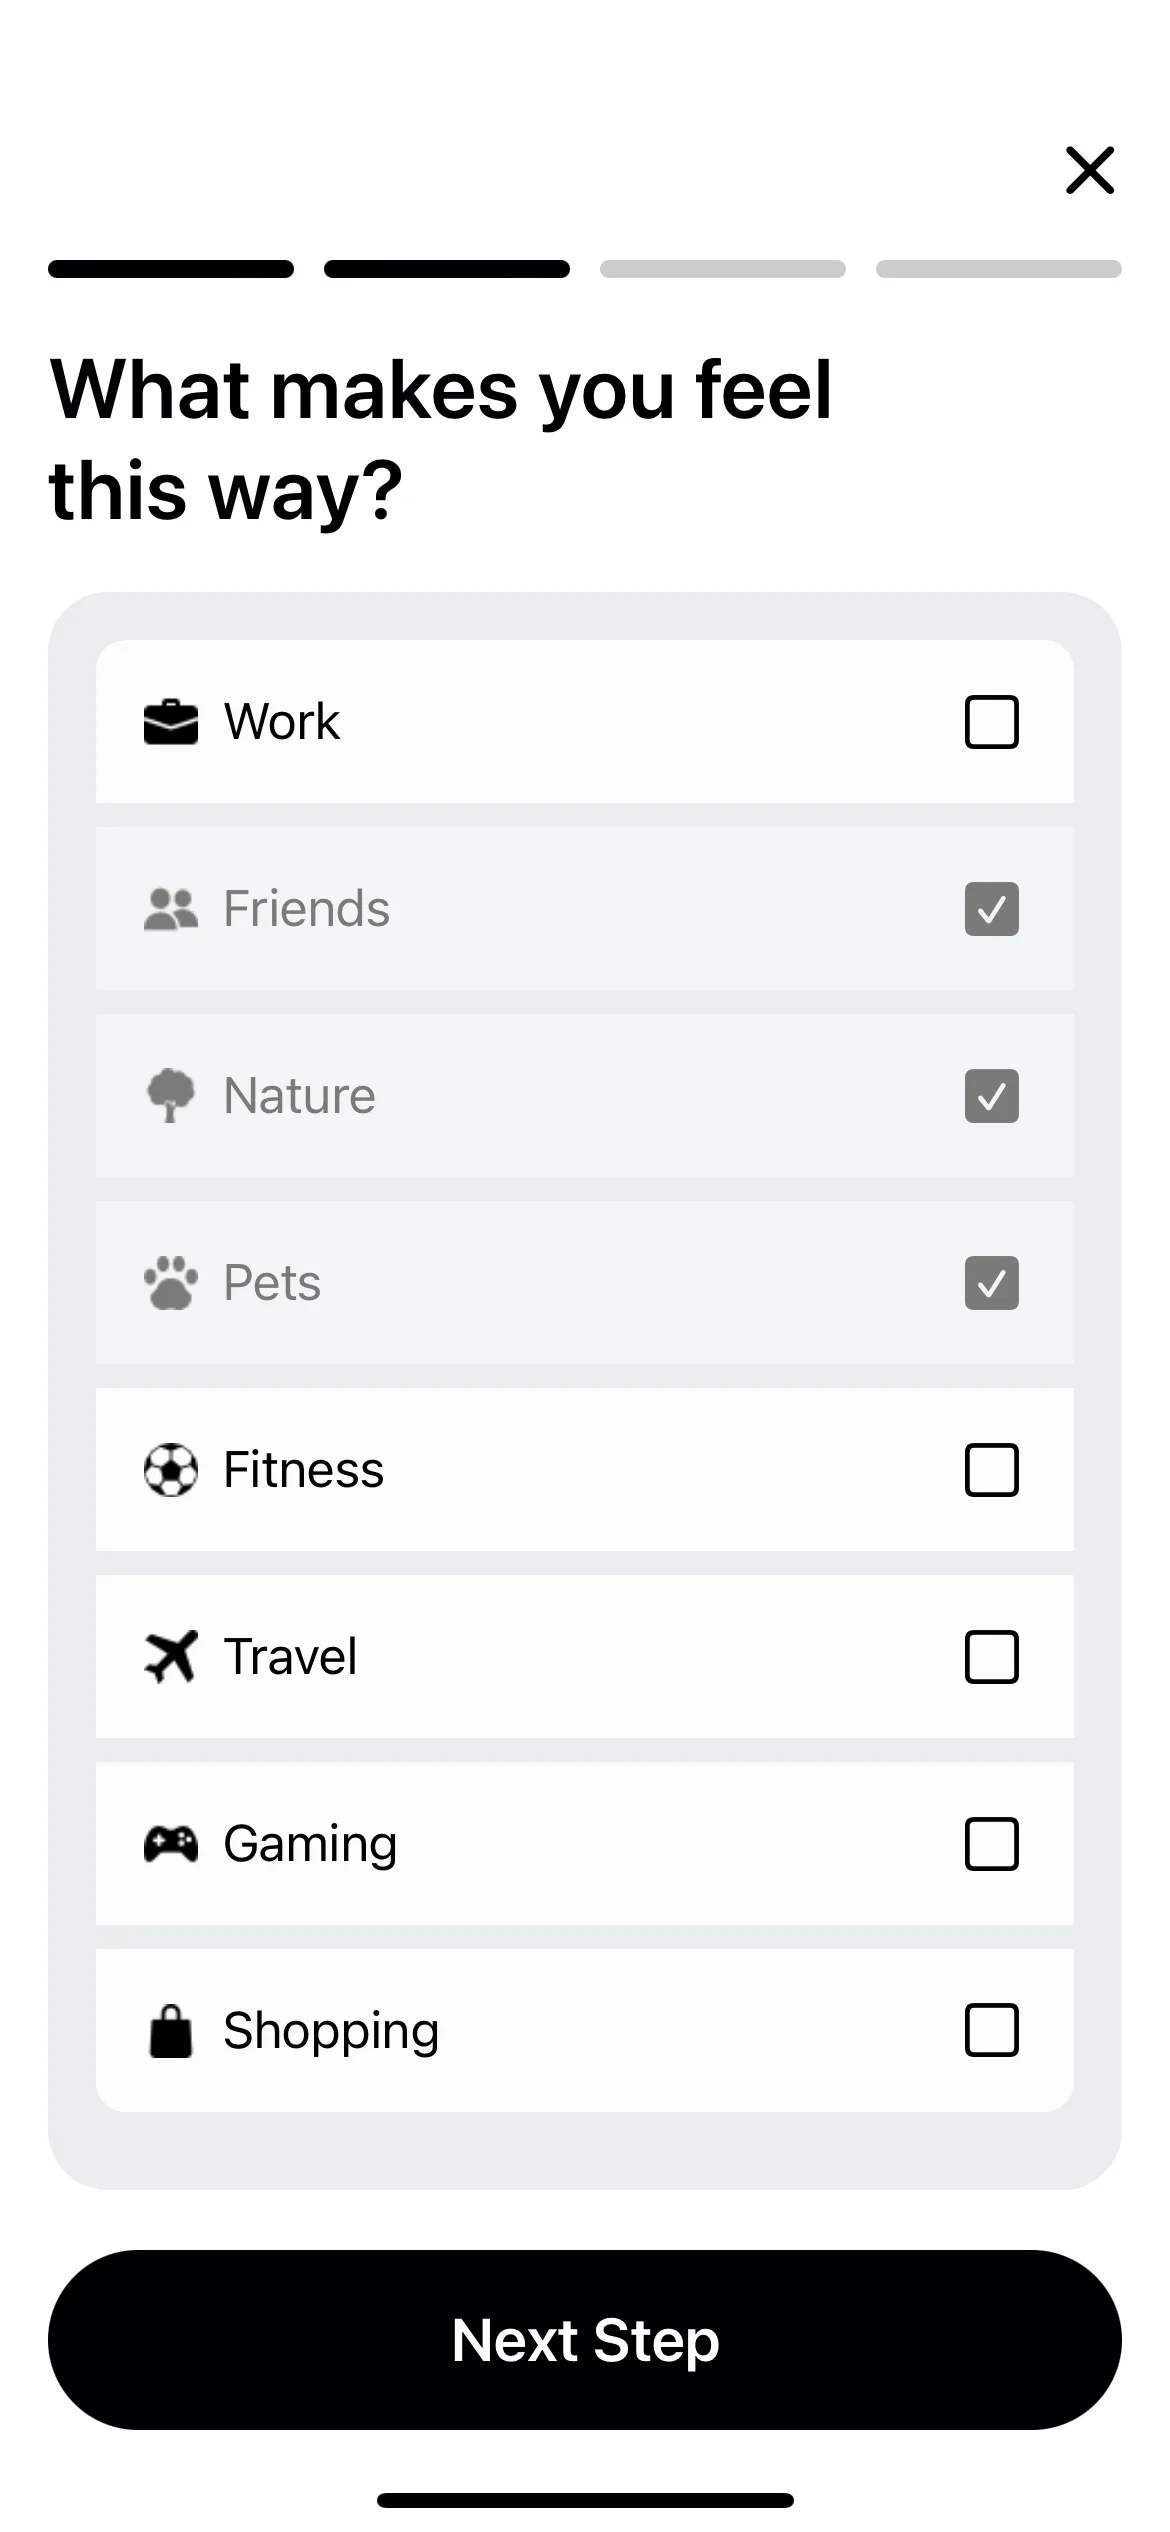Uncheck the Nature checkbox
This screenshot has height=2532, width=1170.
[992, 1096]
